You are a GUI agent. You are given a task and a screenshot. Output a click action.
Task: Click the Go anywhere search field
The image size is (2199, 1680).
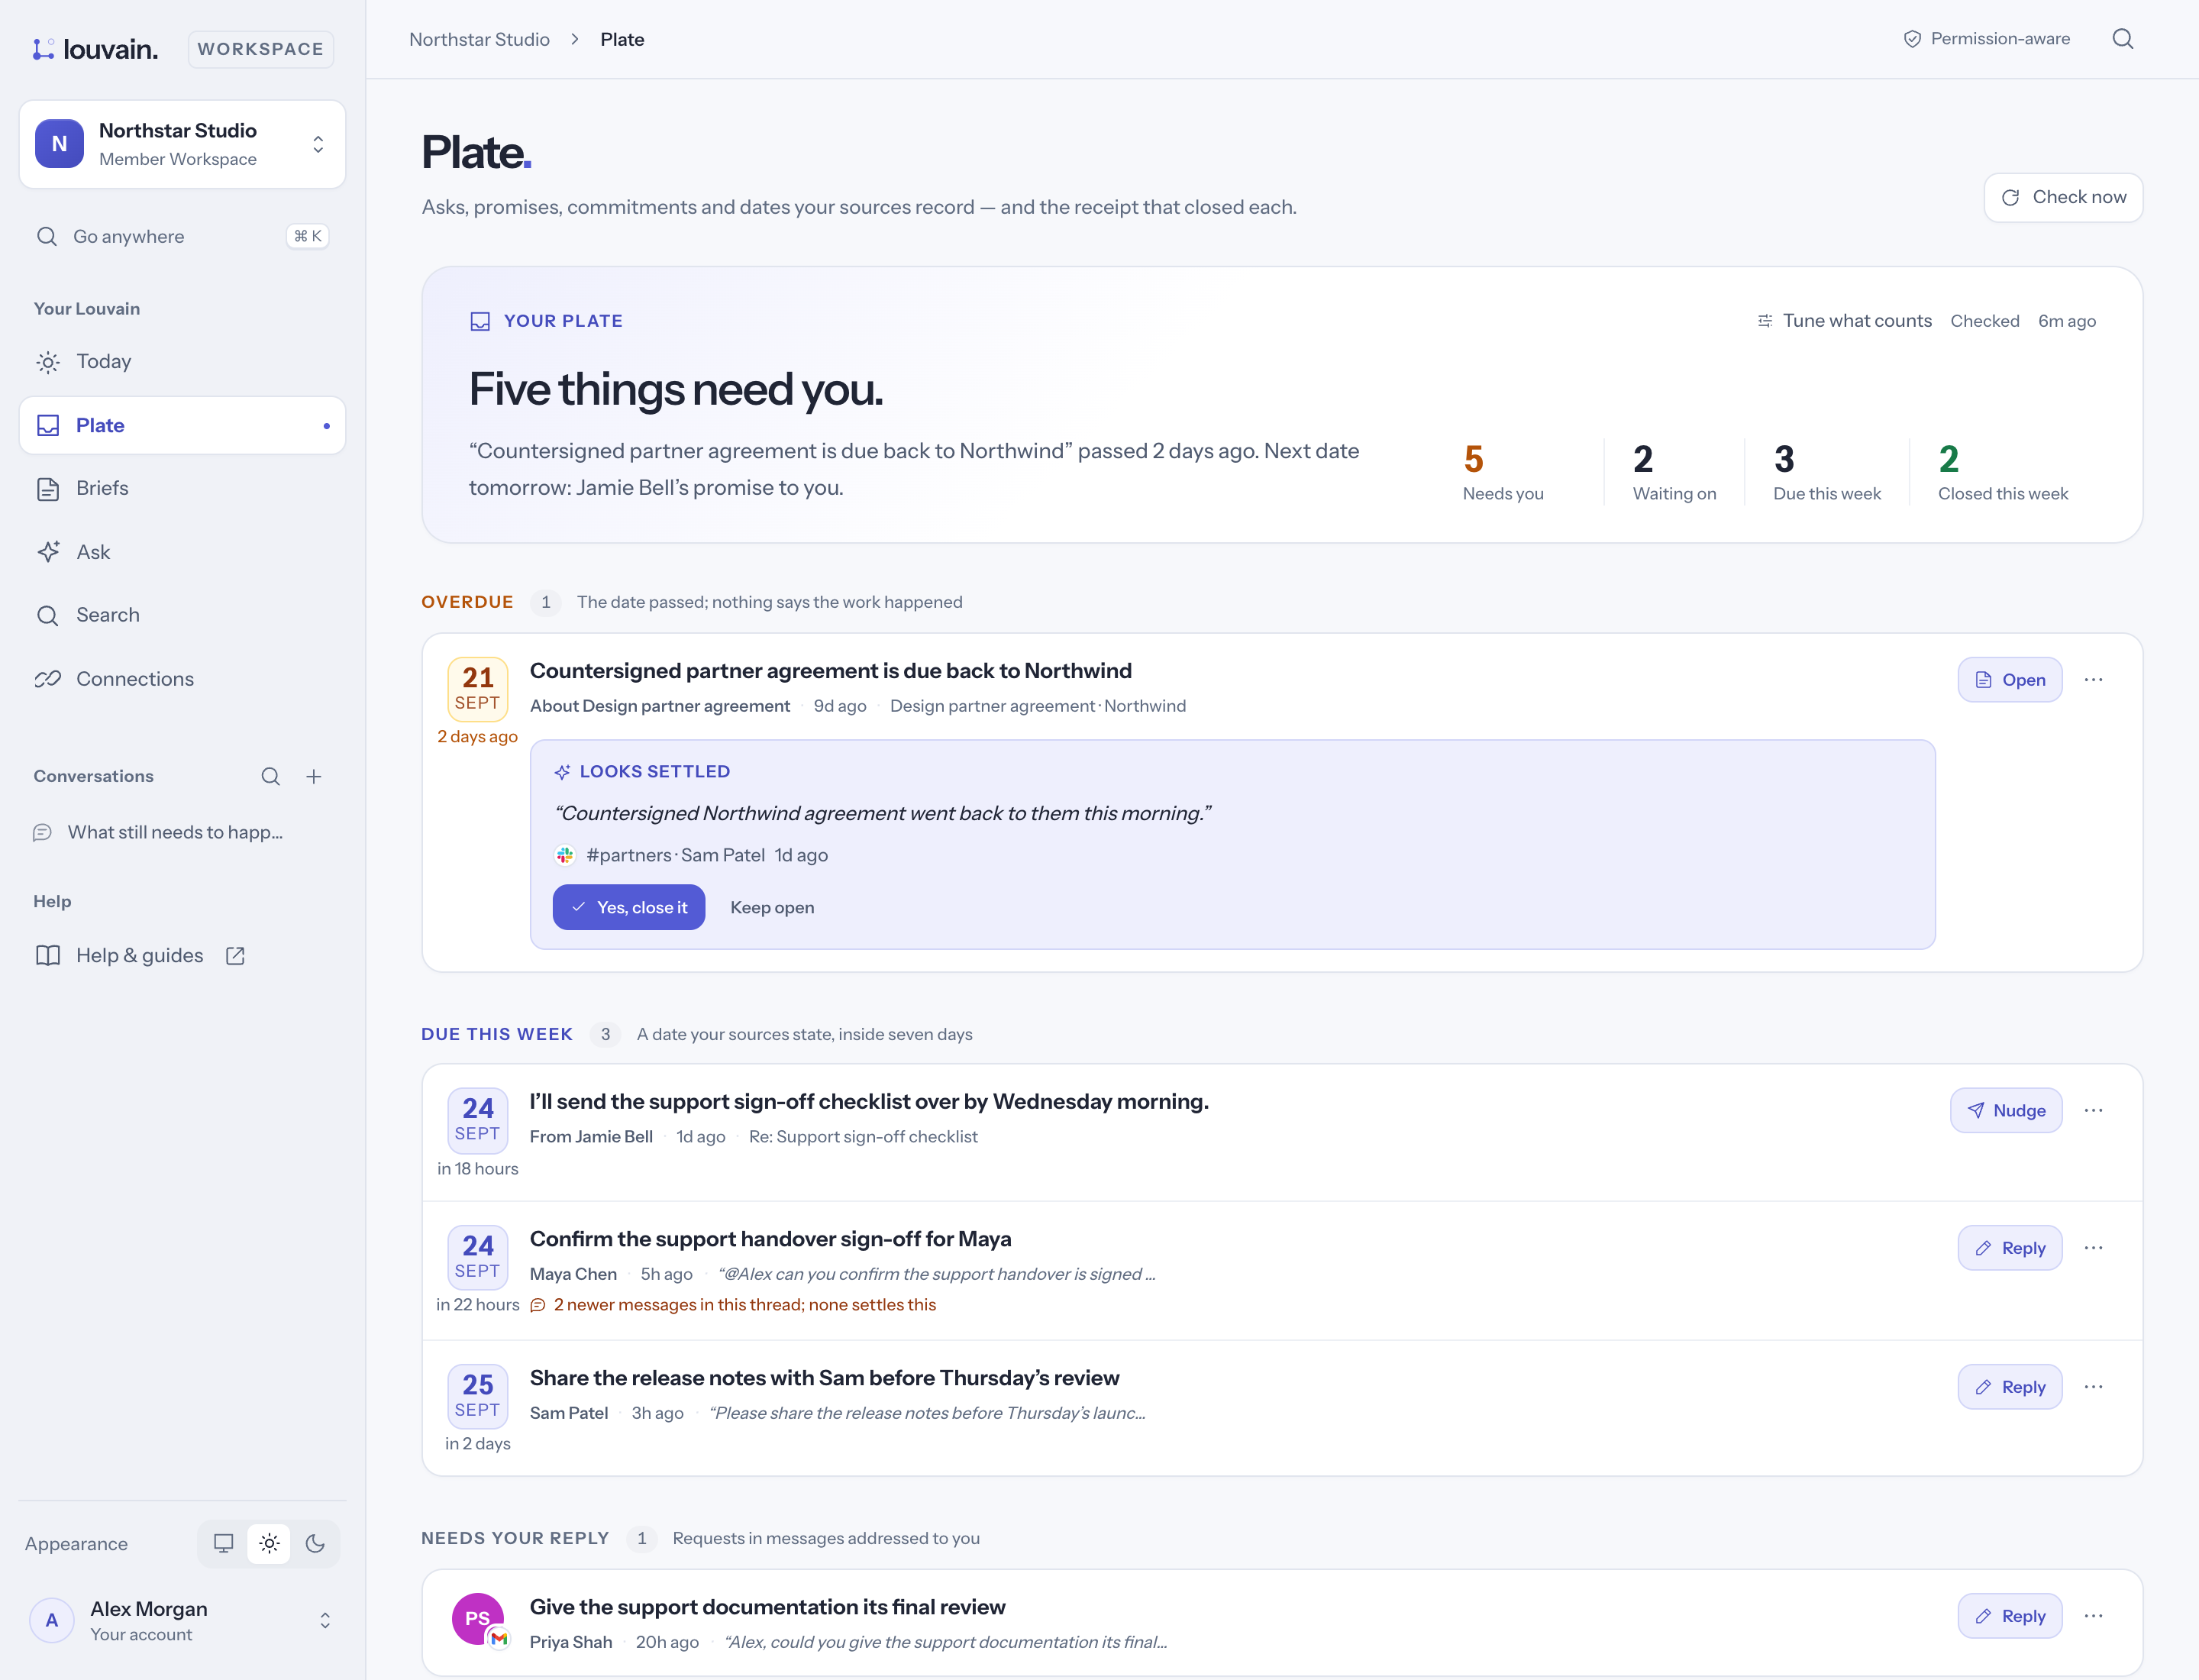182,236
